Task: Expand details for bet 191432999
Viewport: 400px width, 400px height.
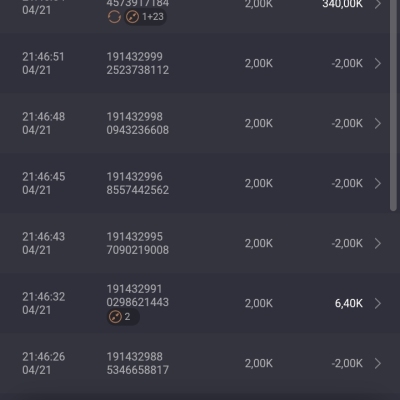Action: (378, 63)
